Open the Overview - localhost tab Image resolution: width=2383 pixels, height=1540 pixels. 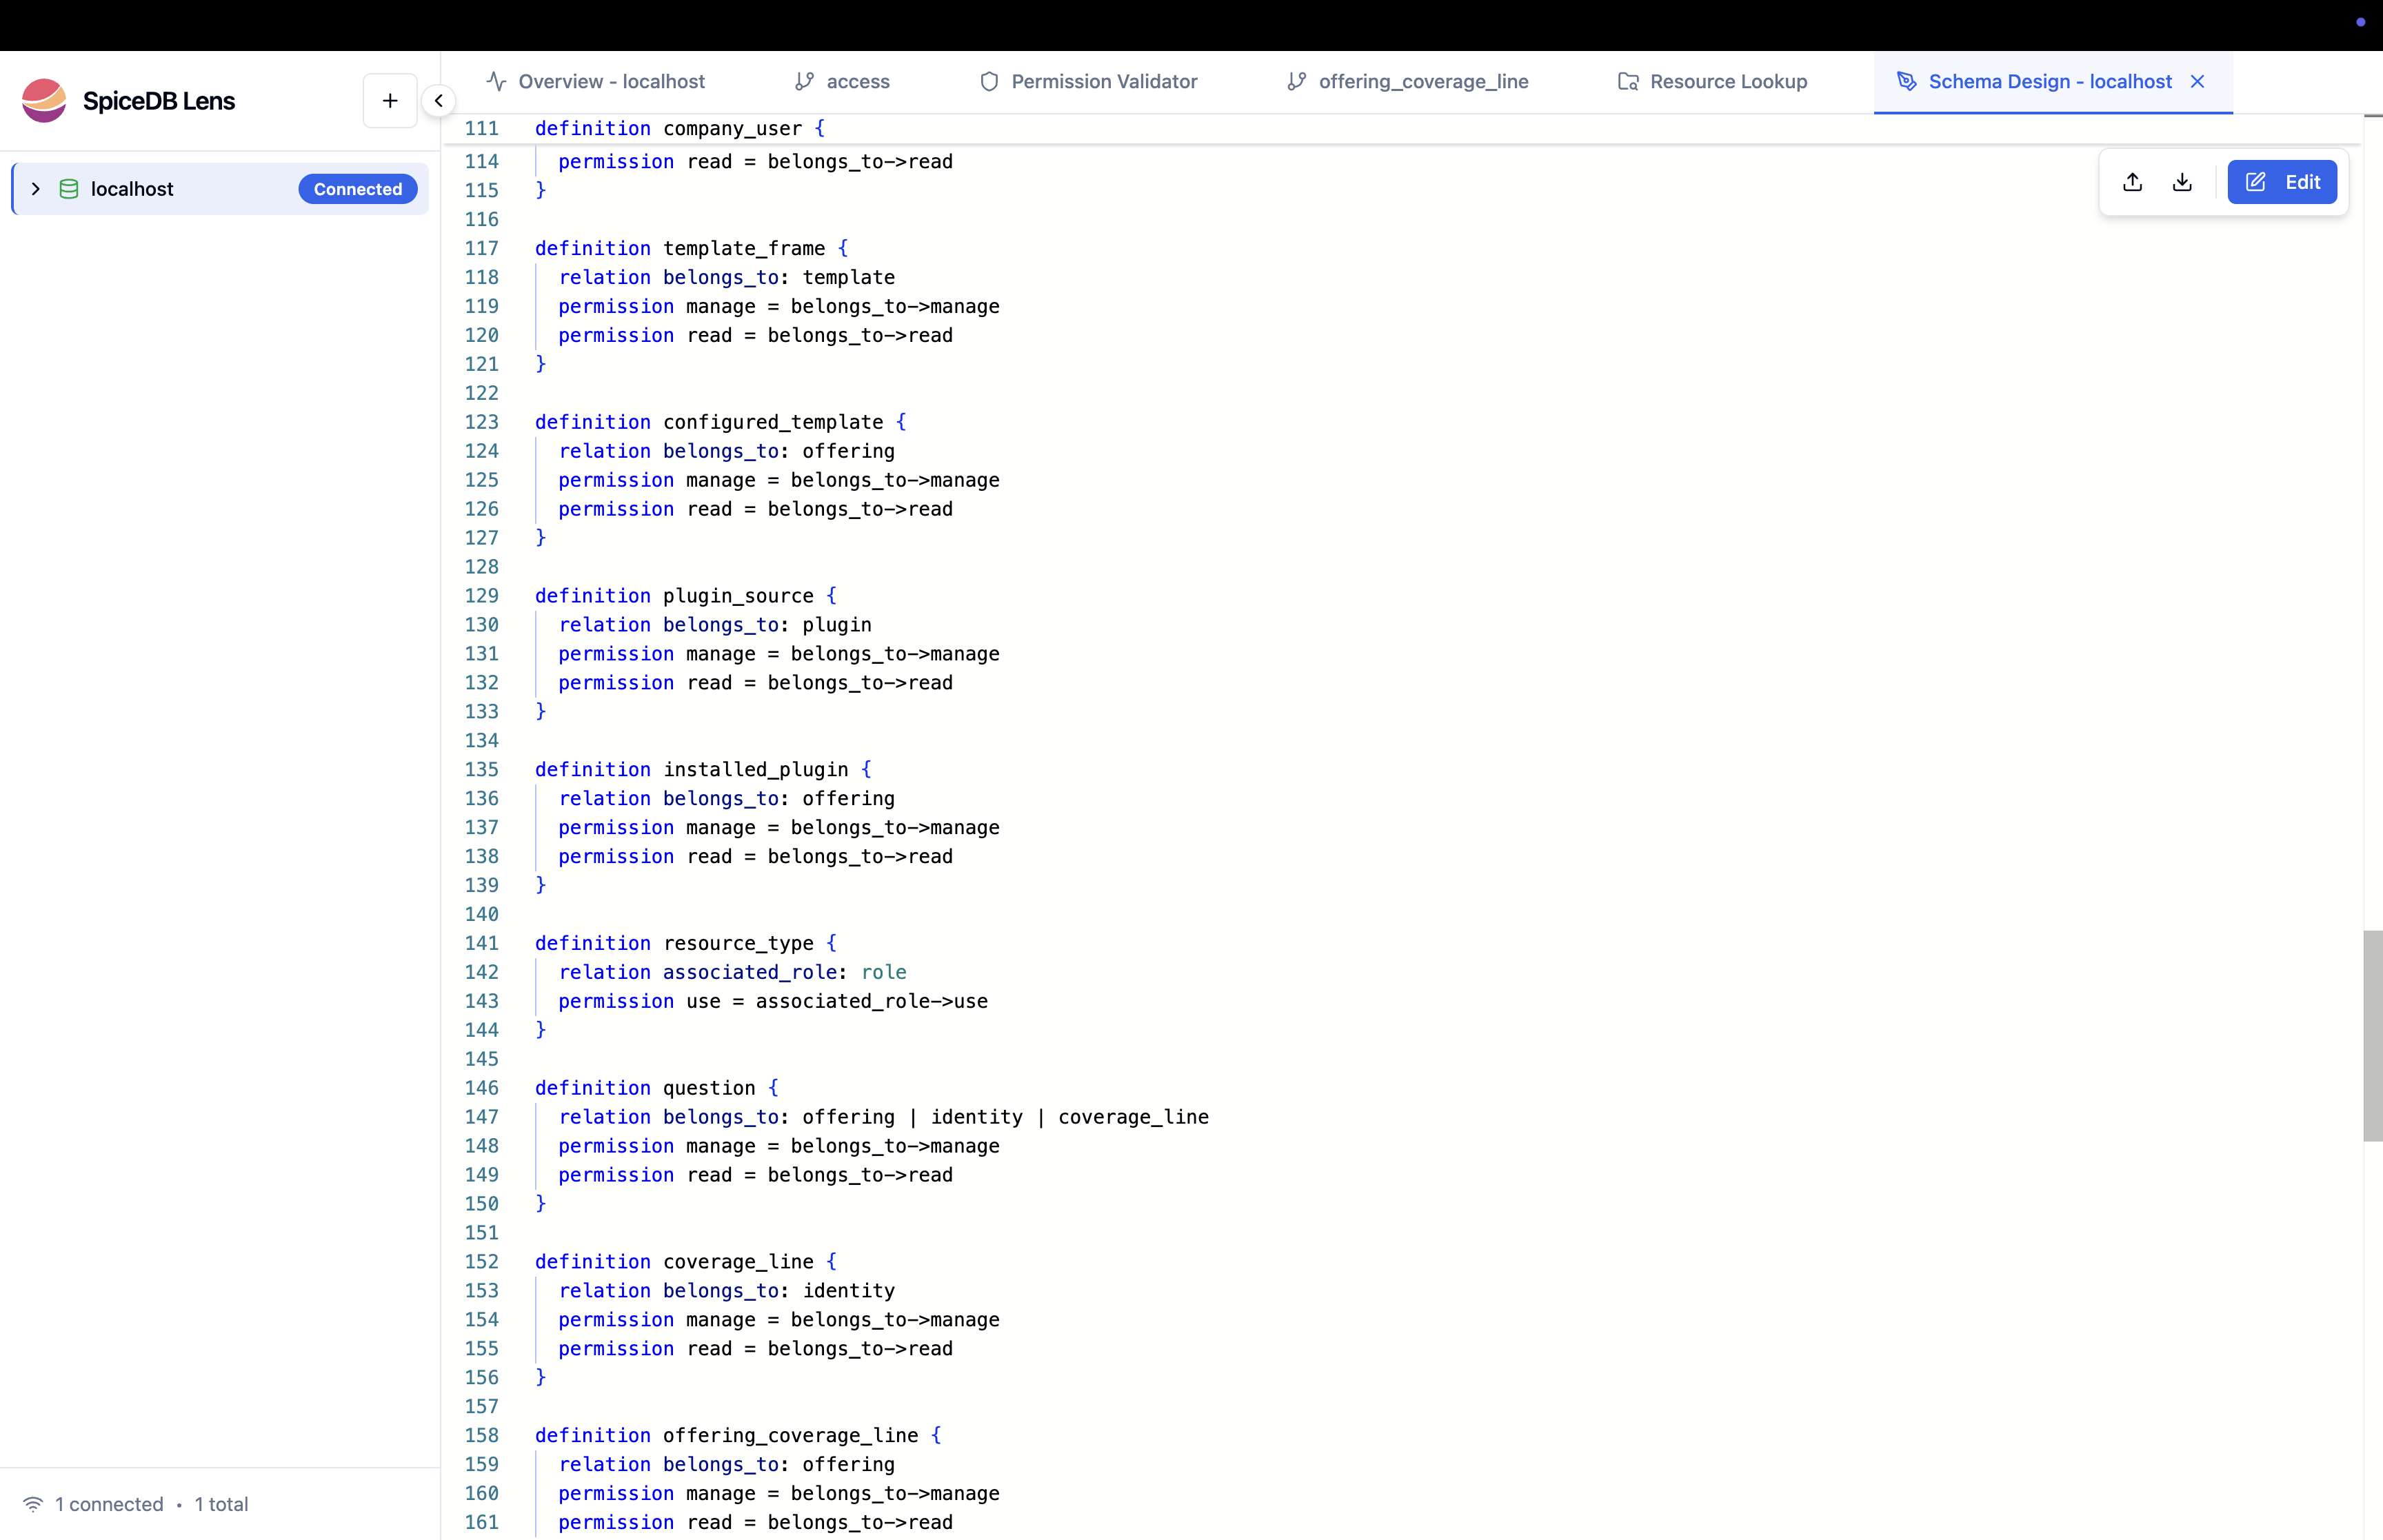611,81
